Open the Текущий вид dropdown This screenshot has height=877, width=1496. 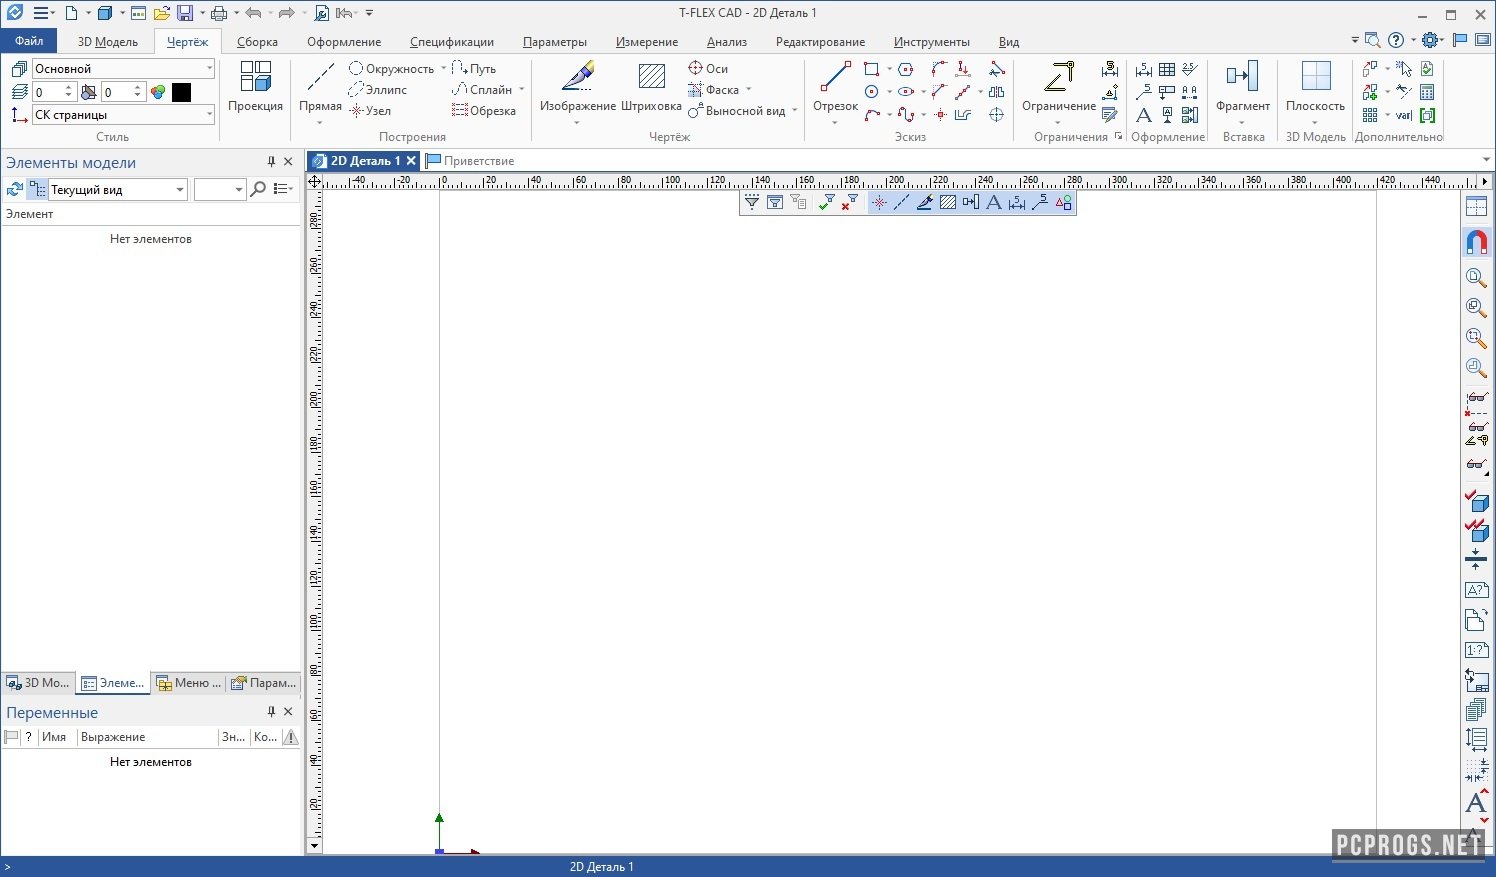118,189
